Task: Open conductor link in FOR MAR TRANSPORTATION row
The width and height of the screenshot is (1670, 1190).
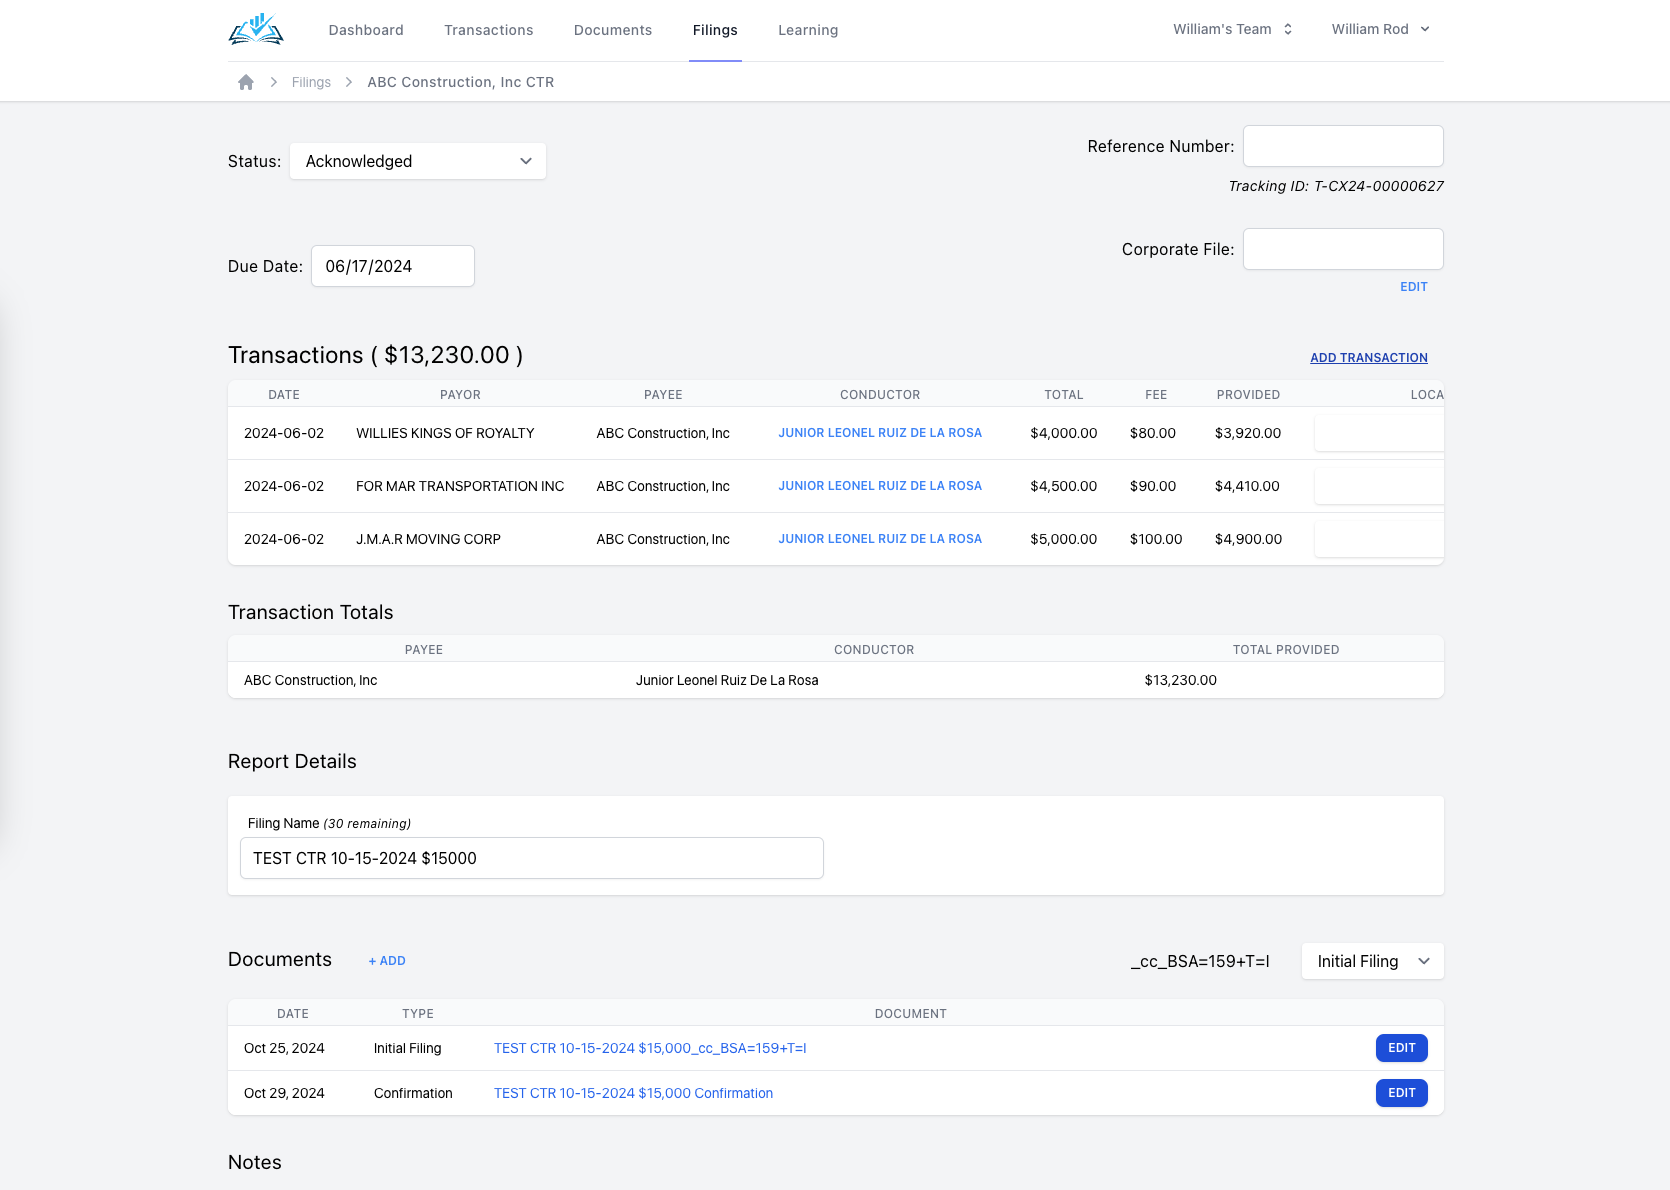Action: tap(880, 486)
